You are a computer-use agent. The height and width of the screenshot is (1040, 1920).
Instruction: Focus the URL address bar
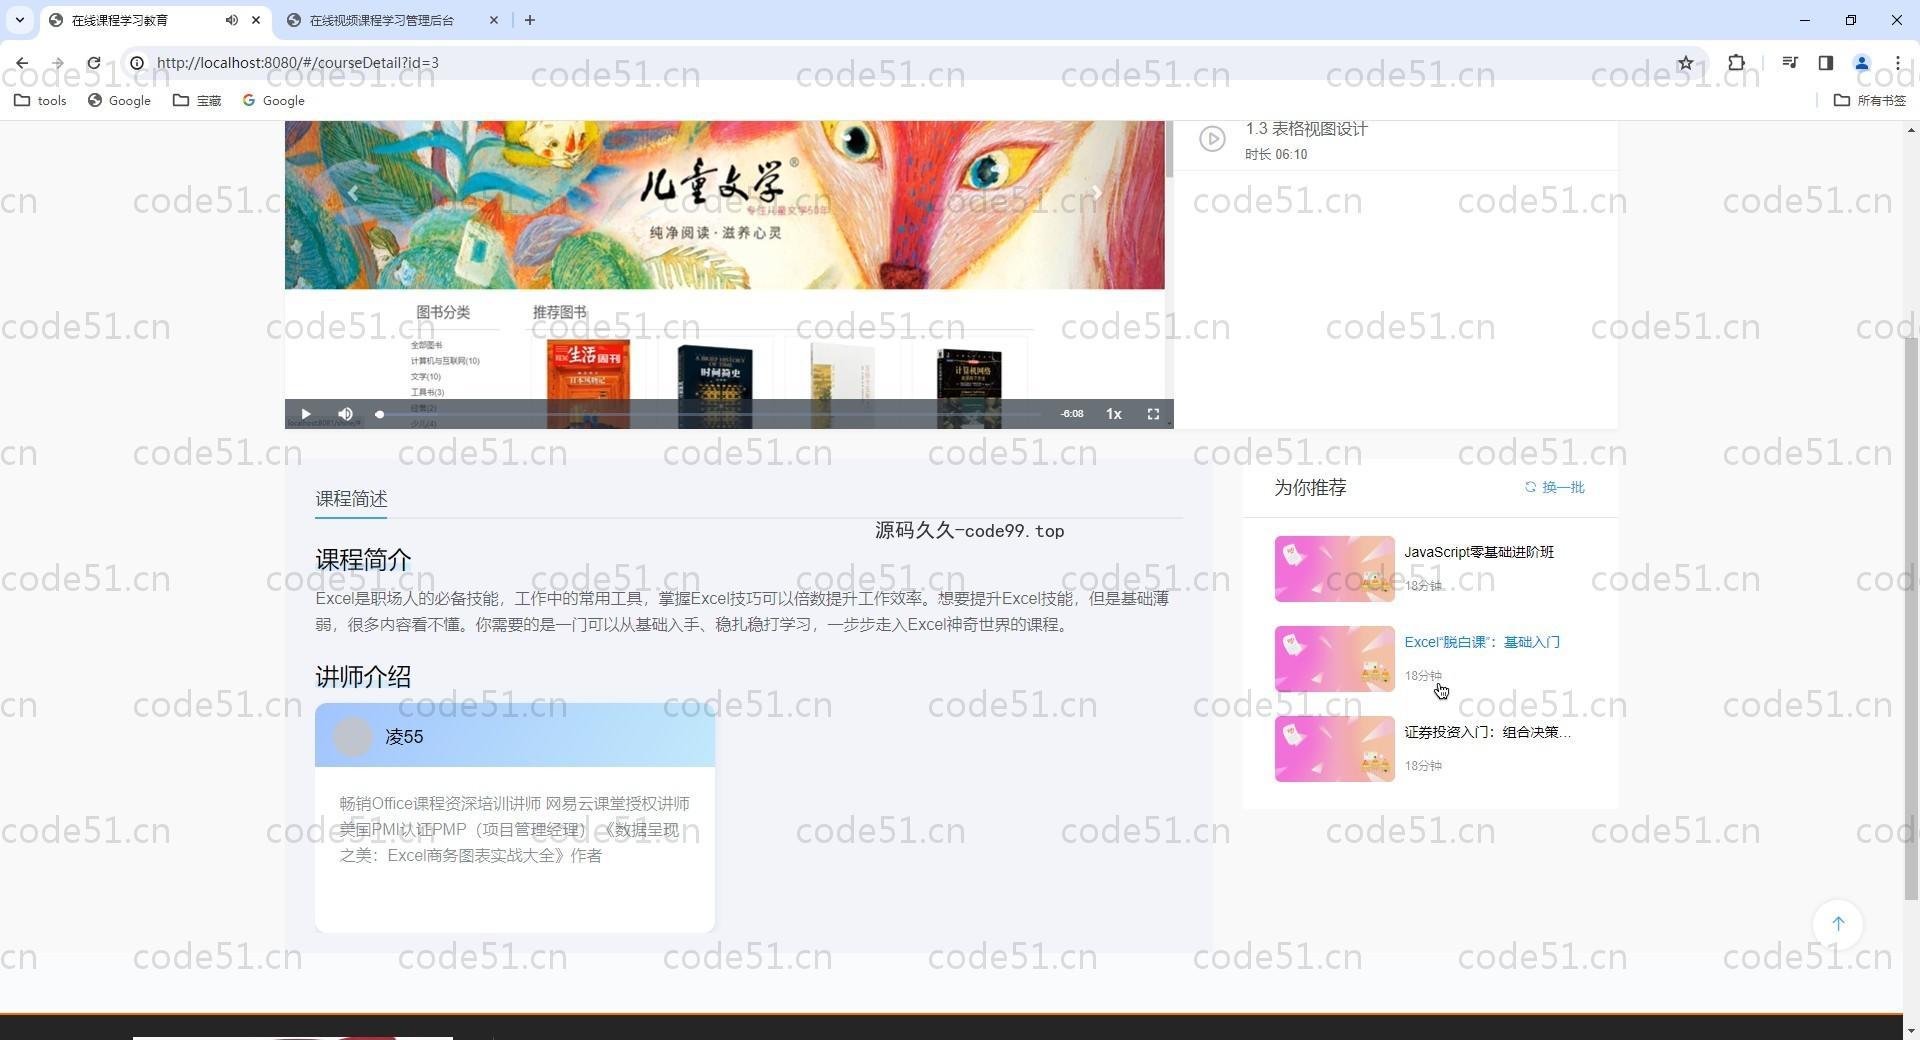tap(900, 63)
